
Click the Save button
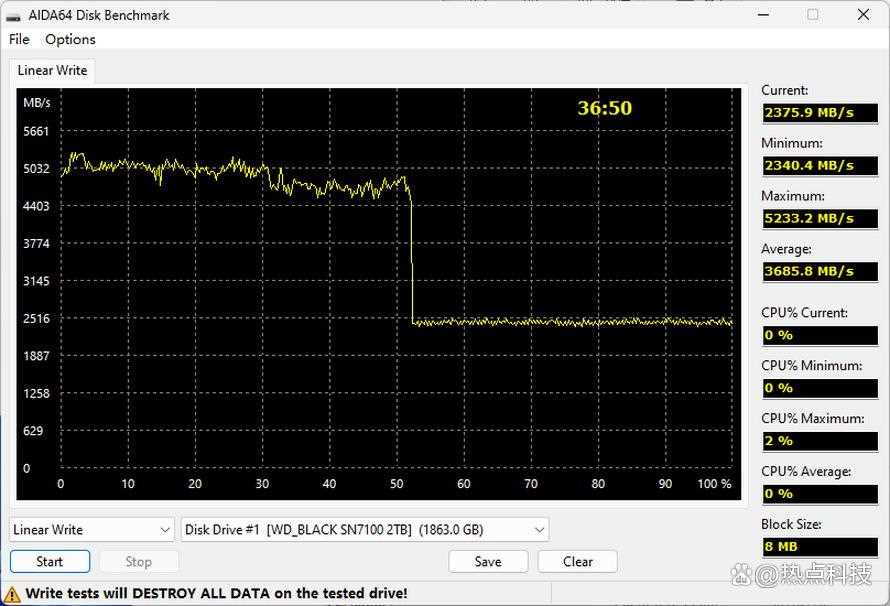pyautogui.click(x=488, y=561)
